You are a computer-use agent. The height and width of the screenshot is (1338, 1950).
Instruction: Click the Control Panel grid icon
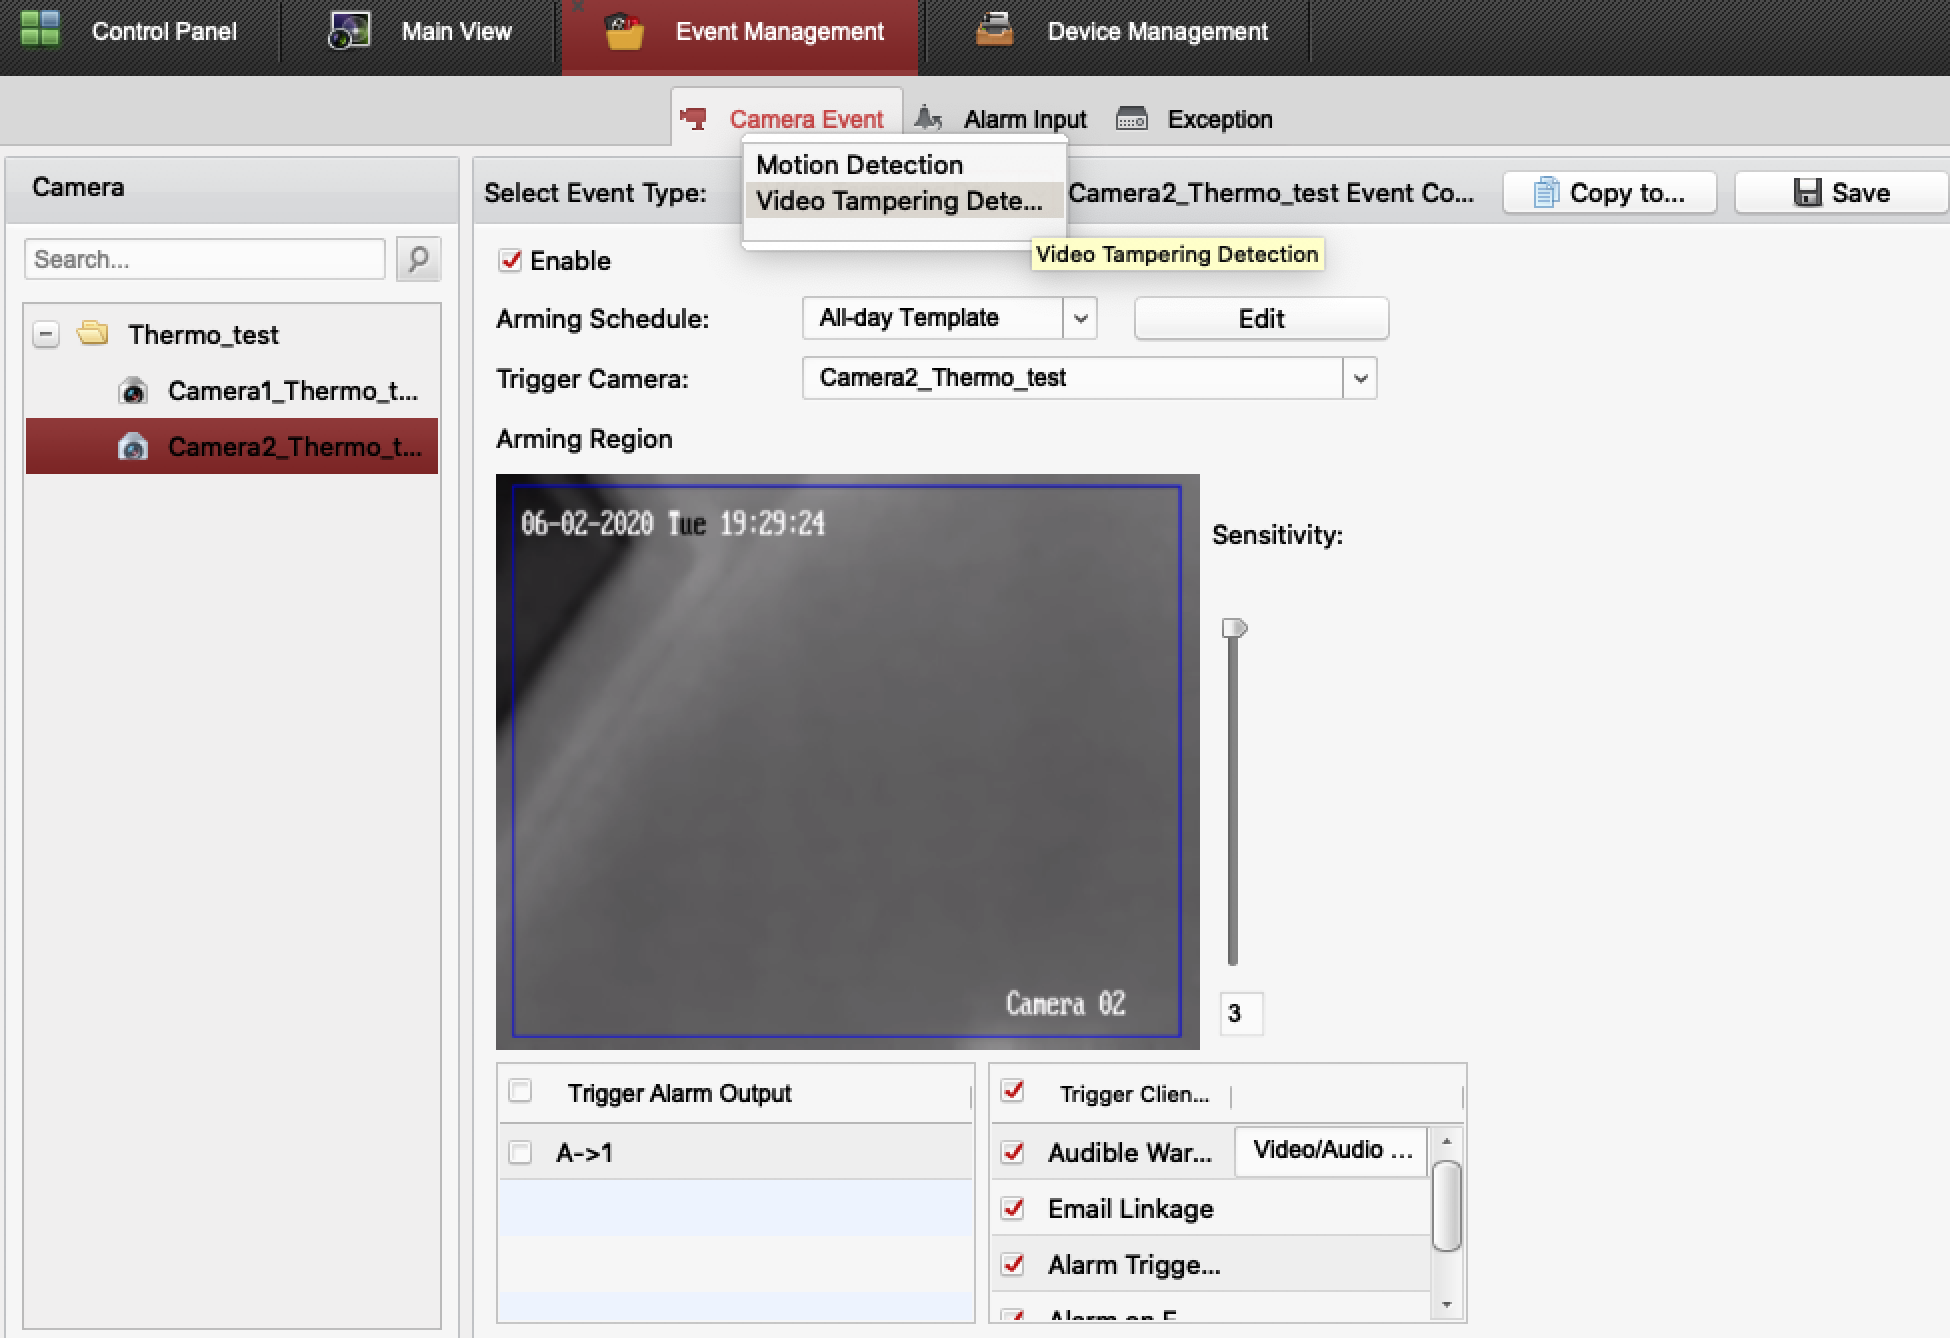[40, 30]
